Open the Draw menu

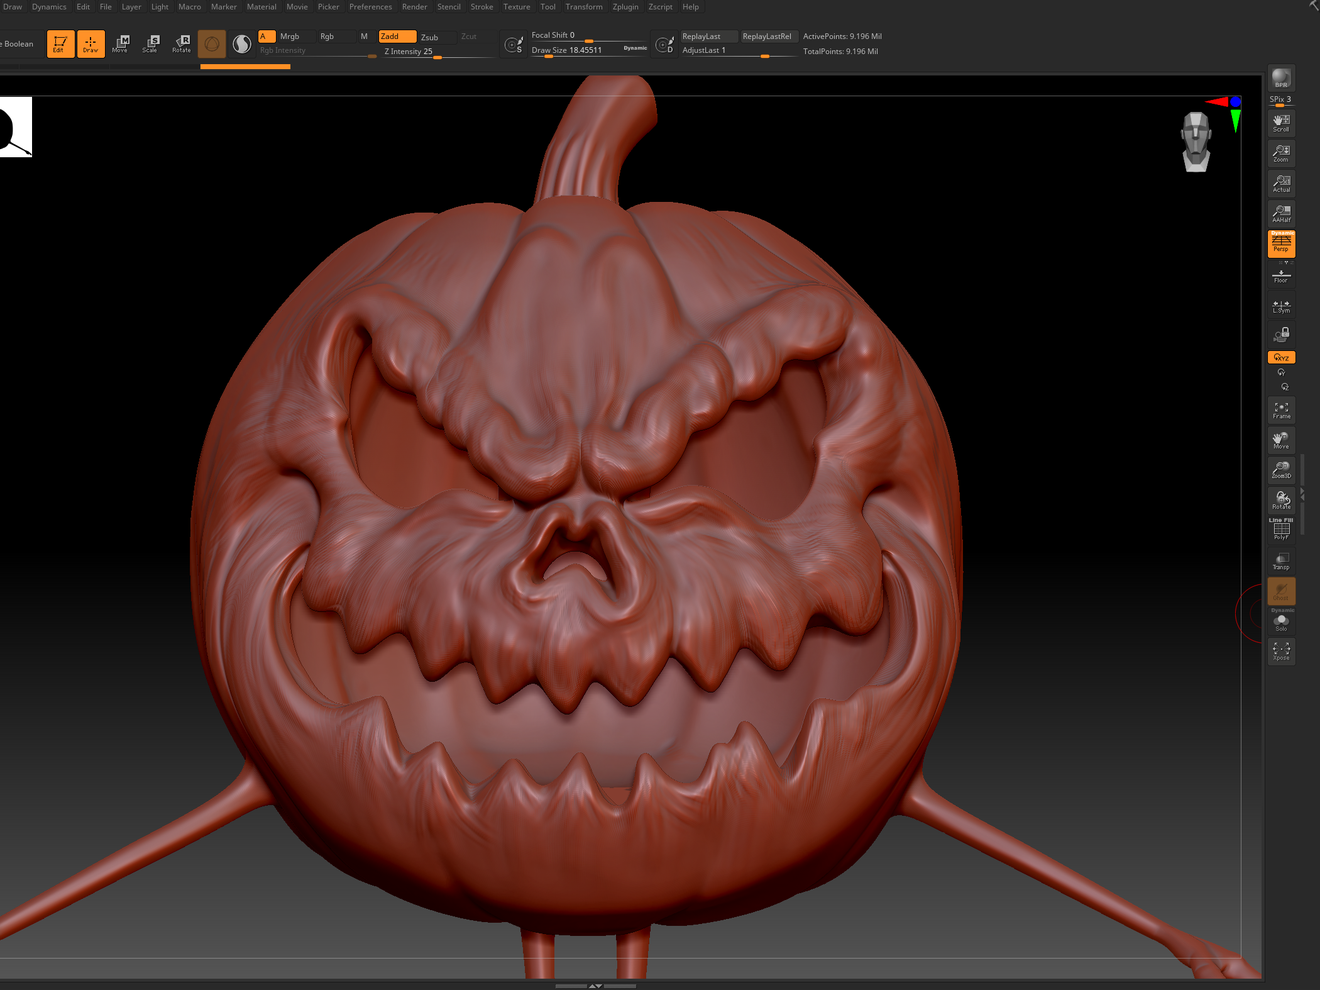(x=13, y=7)
